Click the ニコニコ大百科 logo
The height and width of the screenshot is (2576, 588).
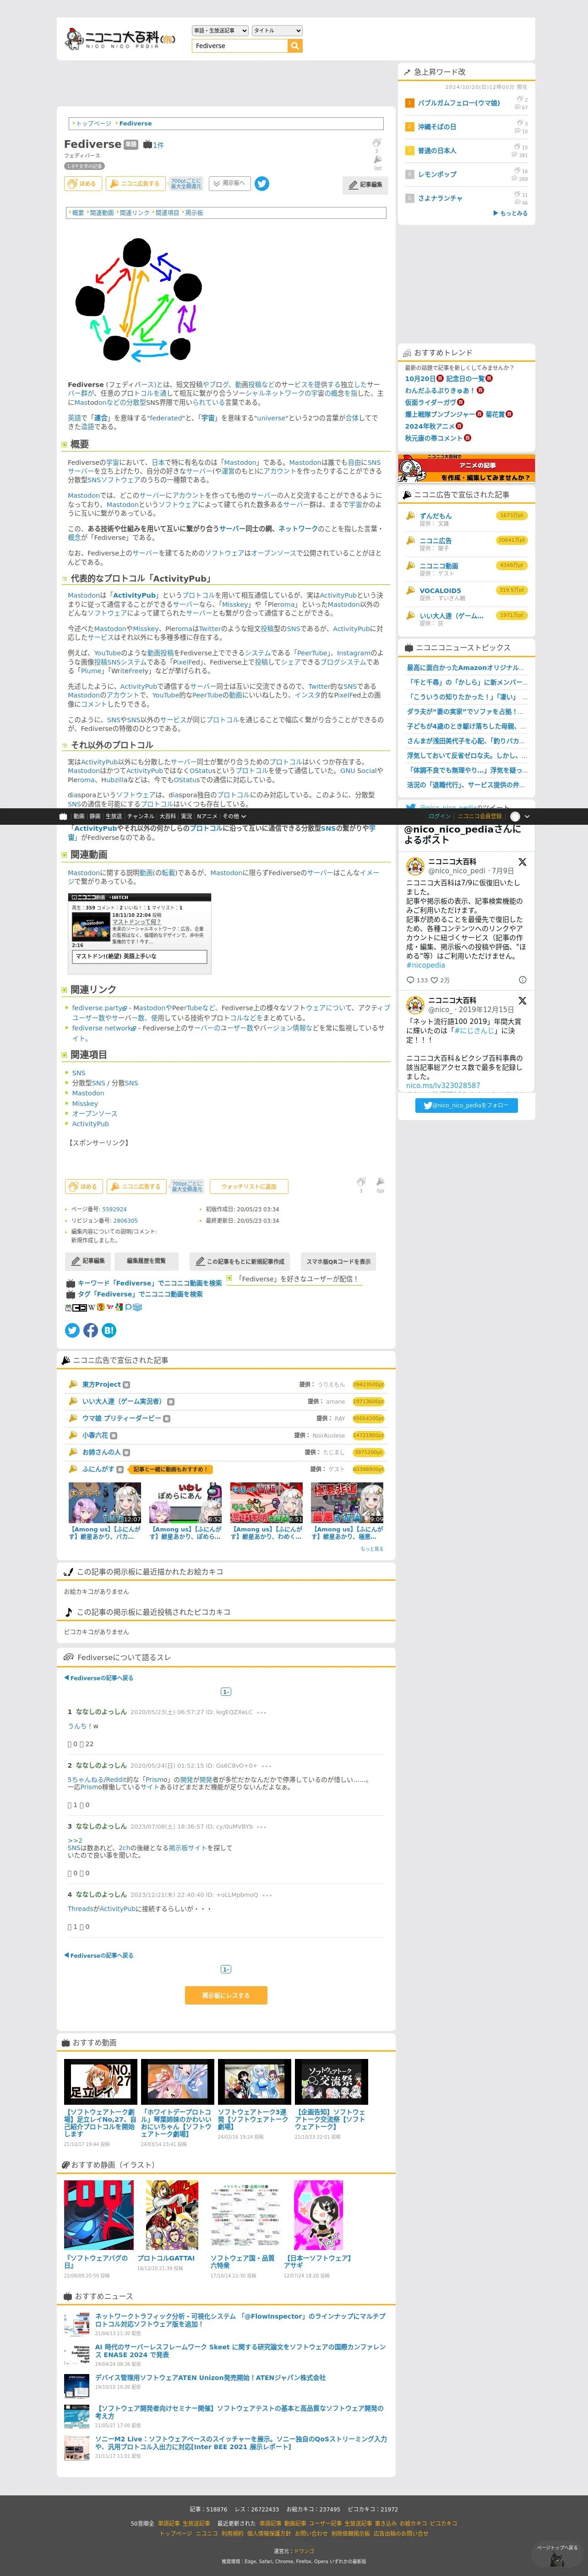tap(120, 39)
